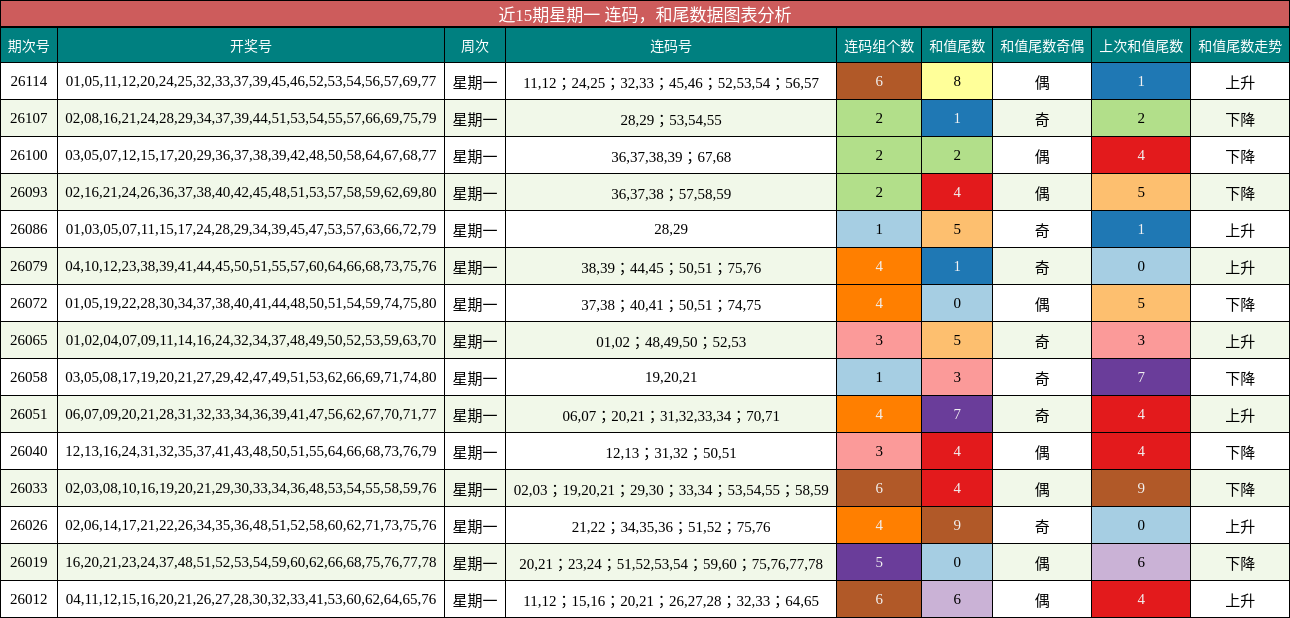1290x618 pixels.
Task: Click the 连码号 cell 12,13；31,32；50,51
Action: point(671,452)
